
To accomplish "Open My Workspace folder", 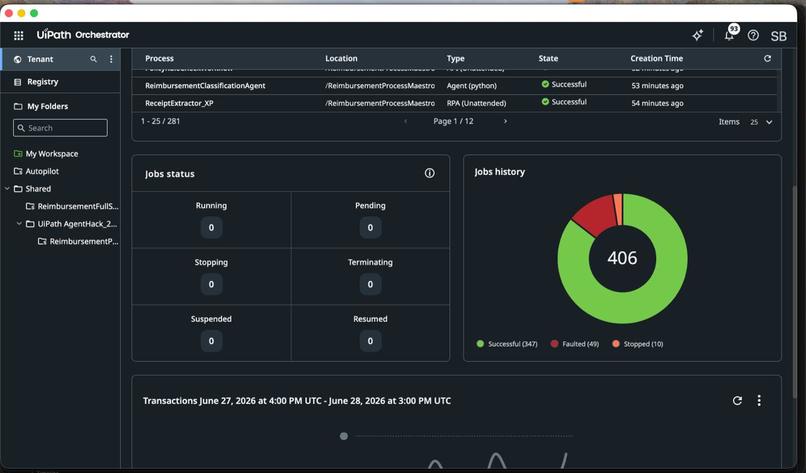I will pos(51,154).
